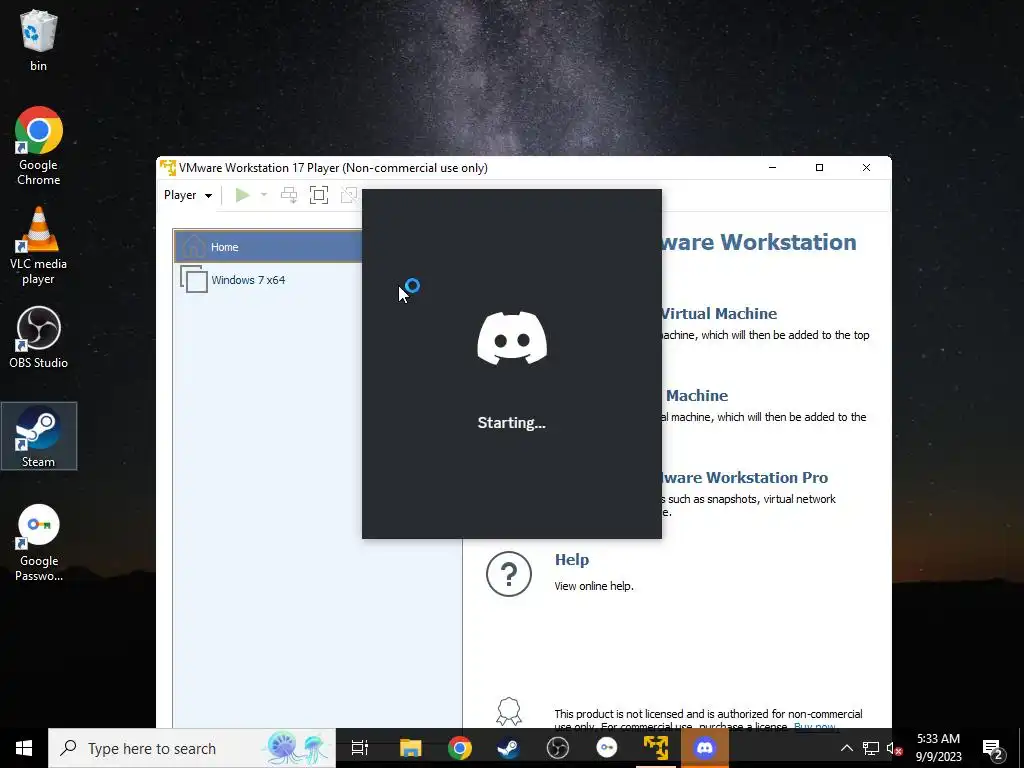
Task: Open the notification center icon
Action: [x=993, y=748]
